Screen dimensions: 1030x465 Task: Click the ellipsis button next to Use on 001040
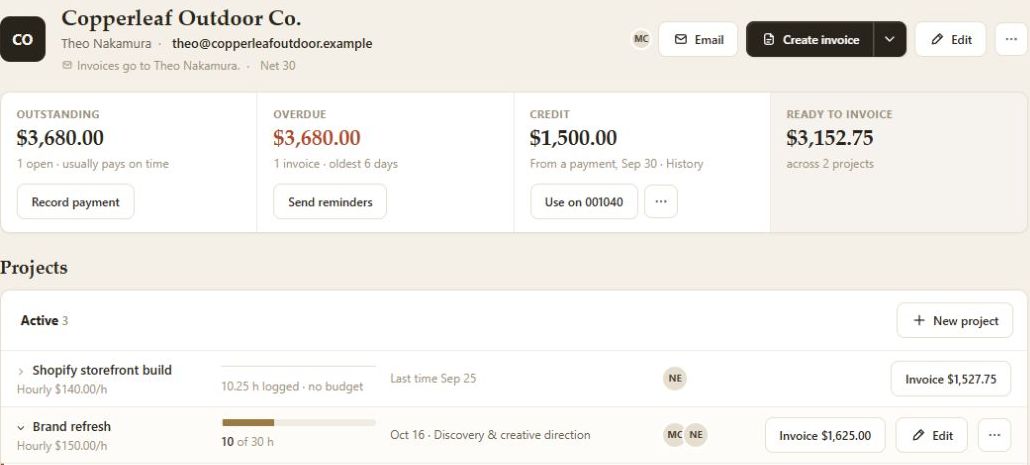(661, 202)
